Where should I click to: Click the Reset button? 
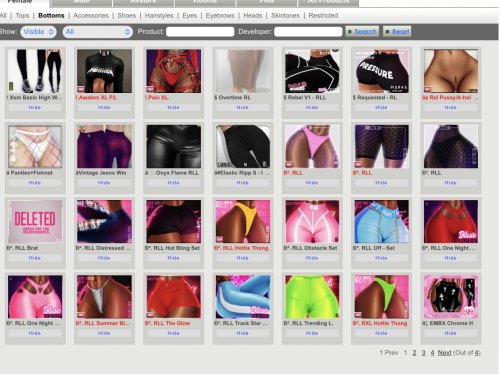(397, 32)
